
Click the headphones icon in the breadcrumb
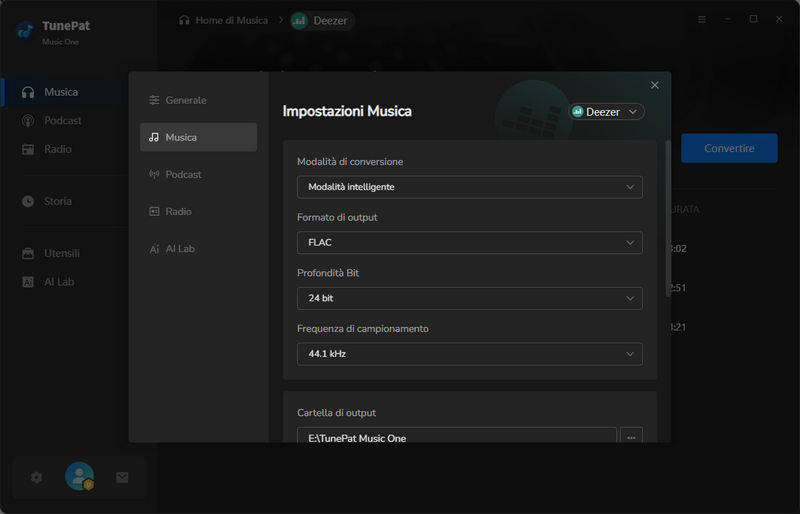point(184,20)
